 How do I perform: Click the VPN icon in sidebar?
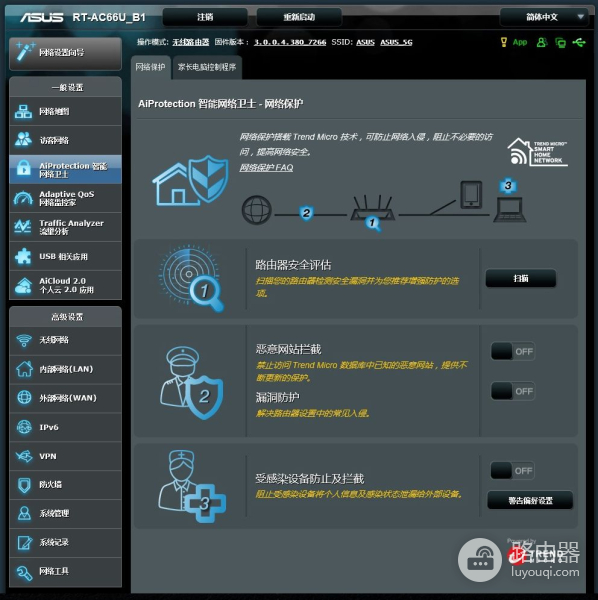click(x=24, y=456)
